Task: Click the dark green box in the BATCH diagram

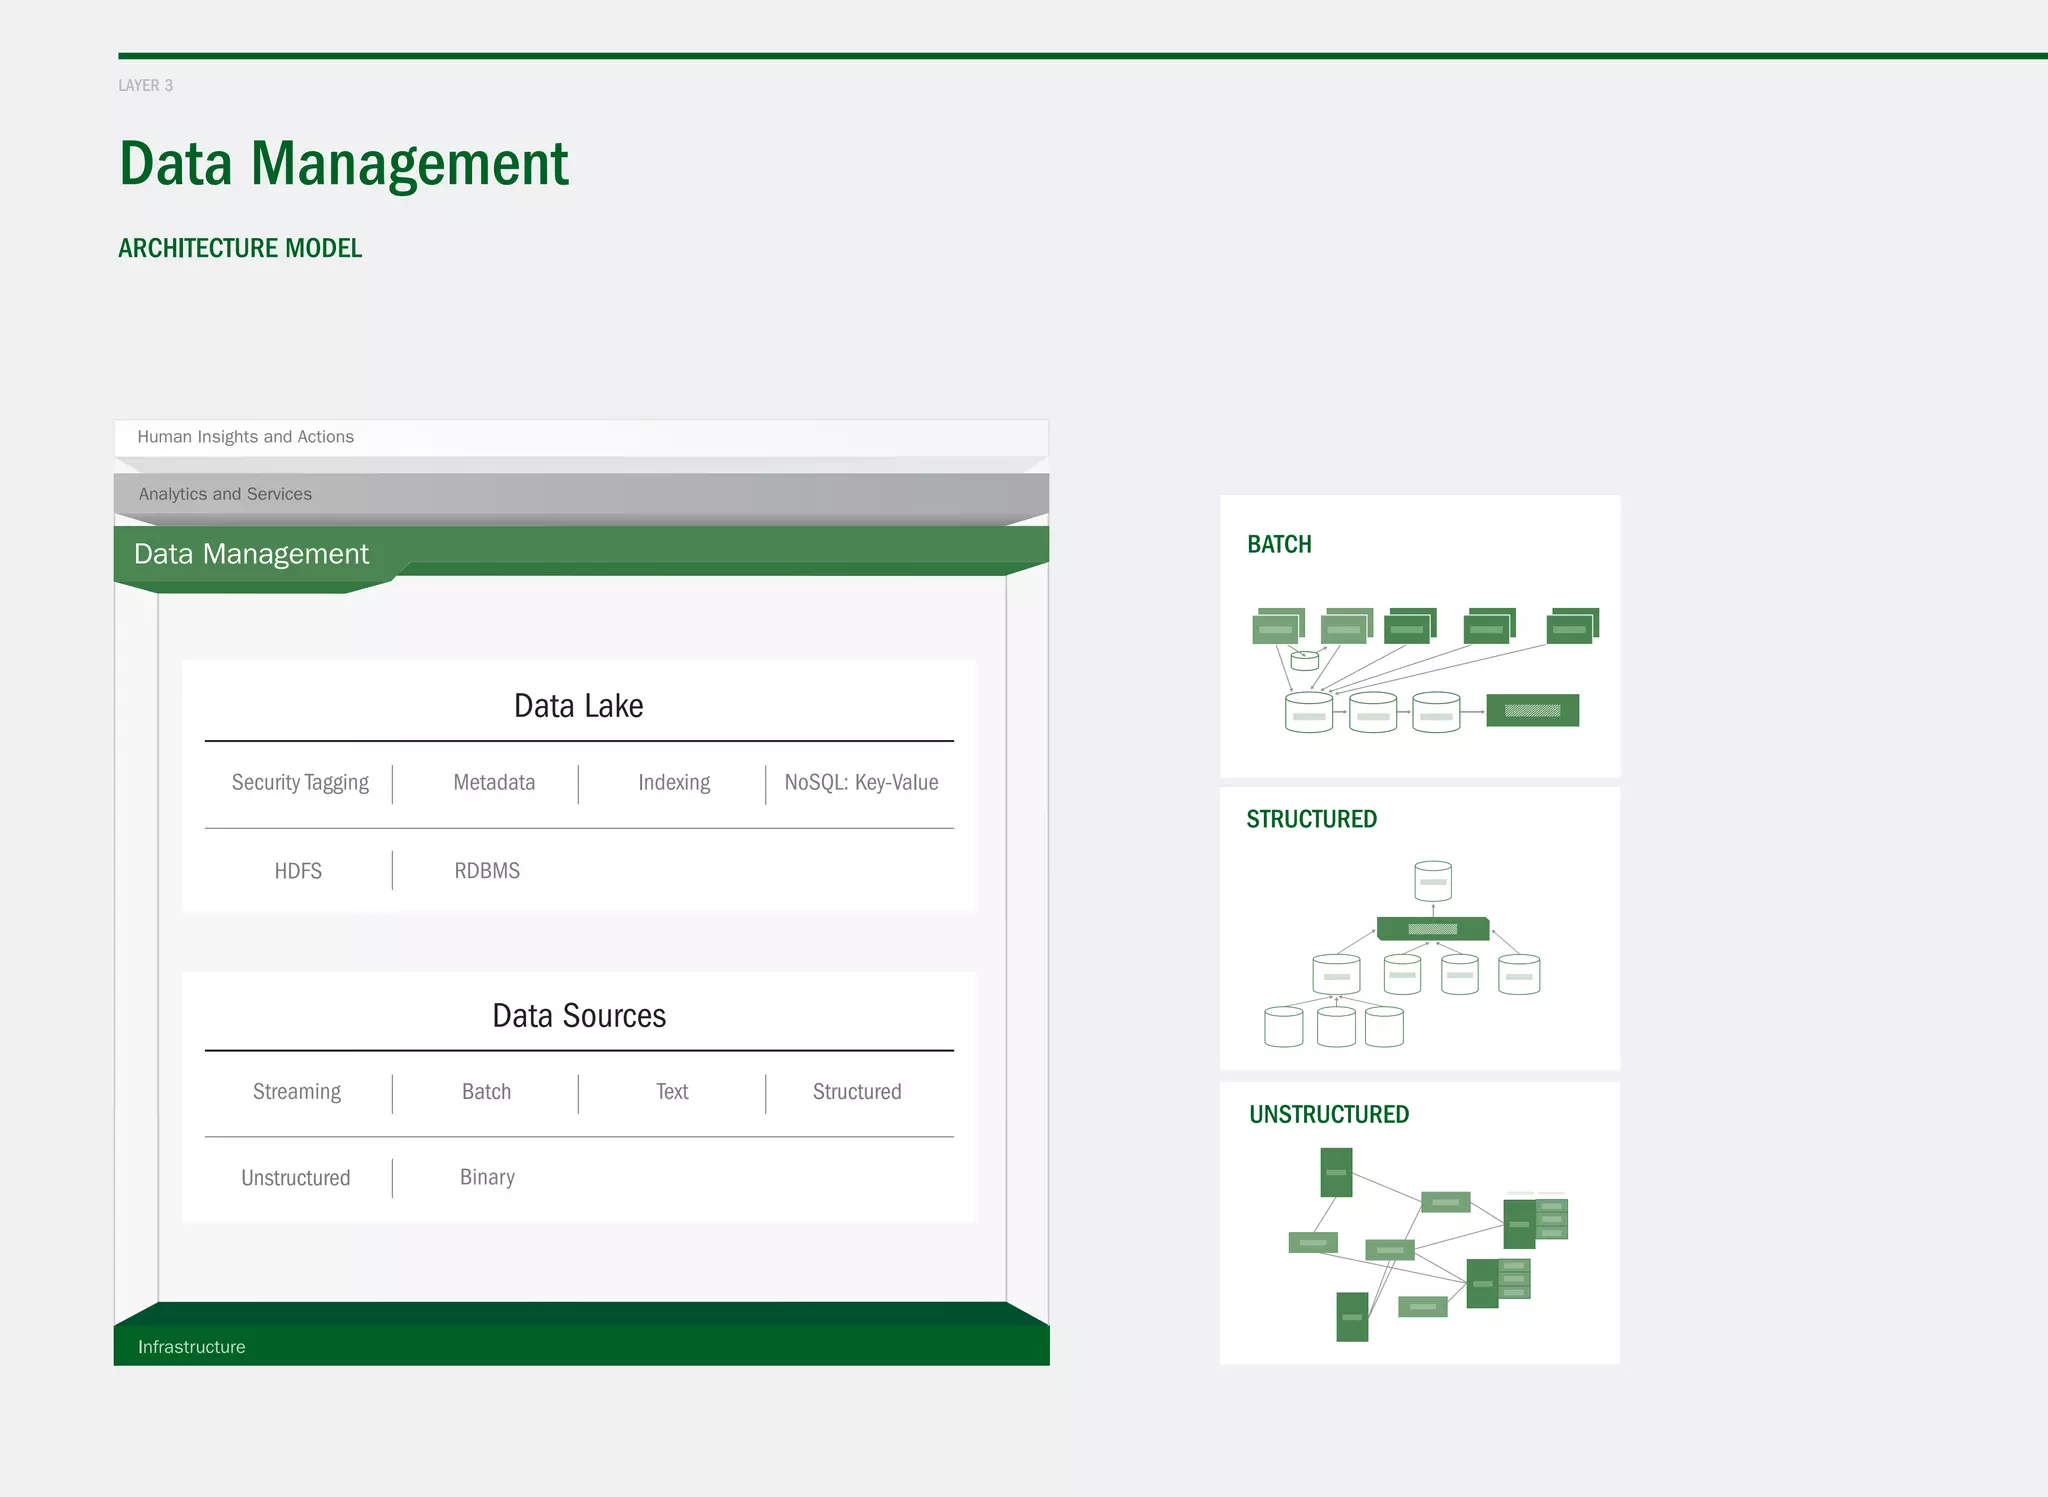Action: tap(1532, 711)
